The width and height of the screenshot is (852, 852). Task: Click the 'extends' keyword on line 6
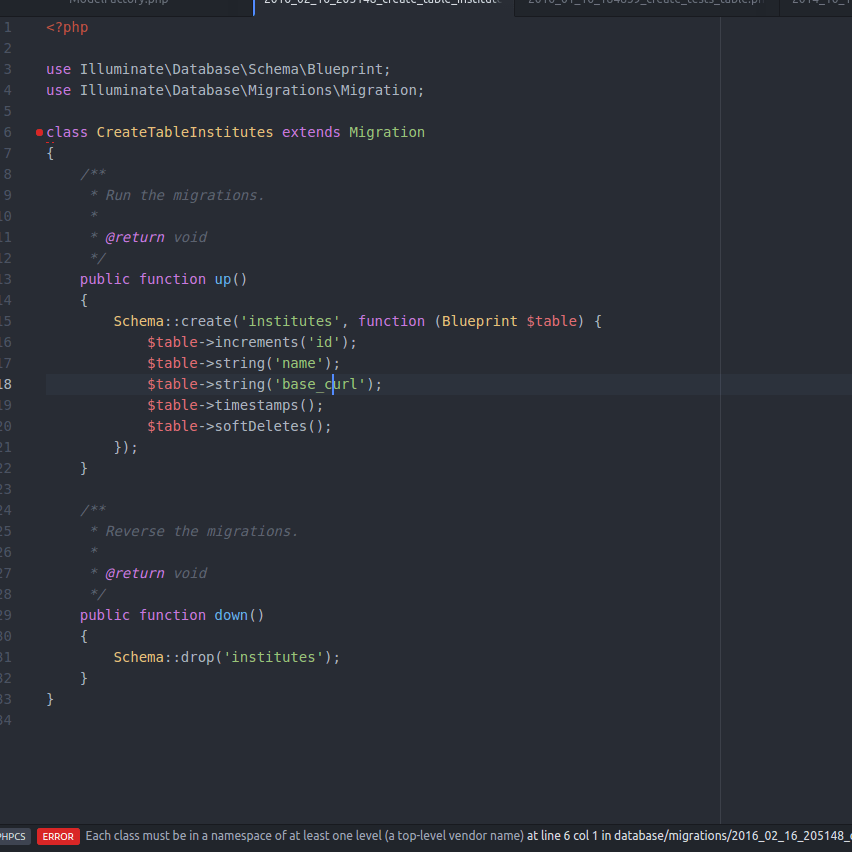[311, 133]
